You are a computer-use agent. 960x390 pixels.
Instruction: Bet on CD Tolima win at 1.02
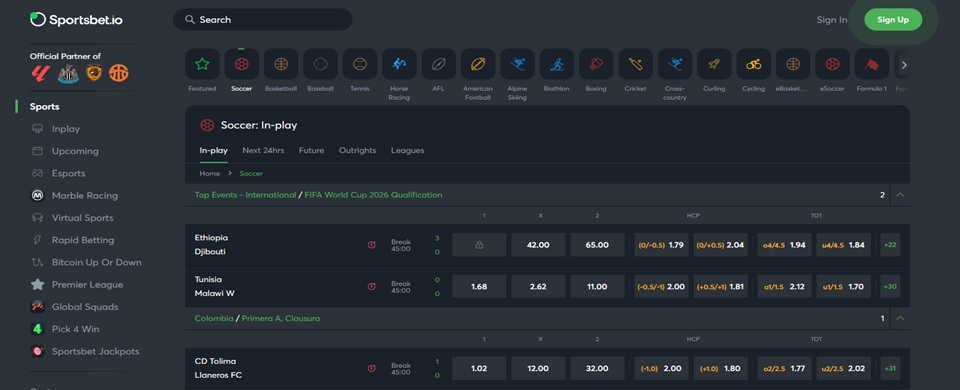pyautogui.click(x=479, y=369)
